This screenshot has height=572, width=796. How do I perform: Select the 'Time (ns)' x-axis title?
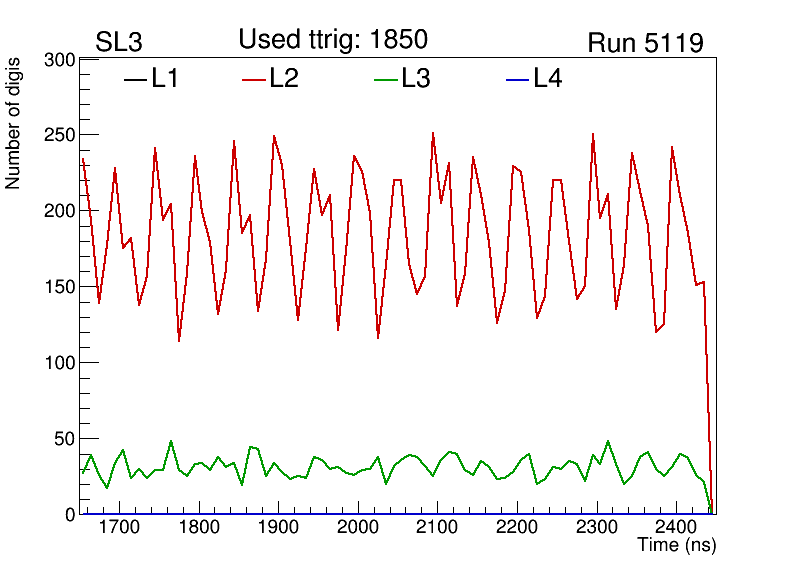click(x=677, y=546)
